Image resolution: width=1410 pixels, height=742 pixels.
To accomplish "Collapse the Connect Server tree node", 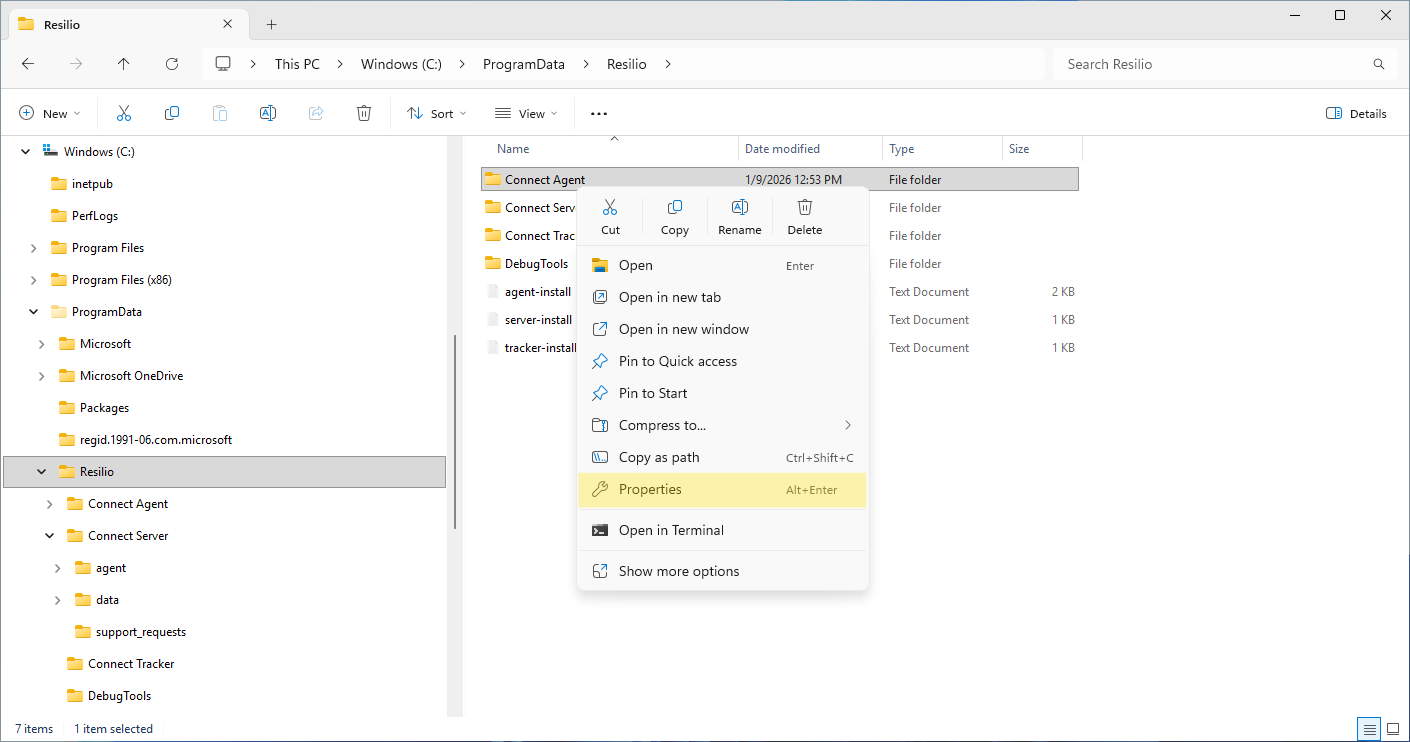I will (x=50, y=536).
